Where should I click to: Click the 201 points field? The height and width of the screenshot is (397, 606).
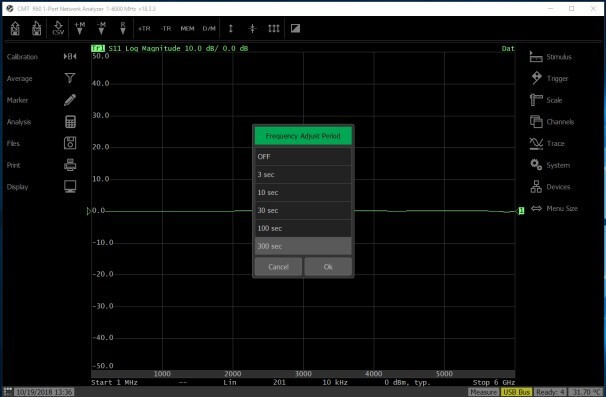[279, 382]
